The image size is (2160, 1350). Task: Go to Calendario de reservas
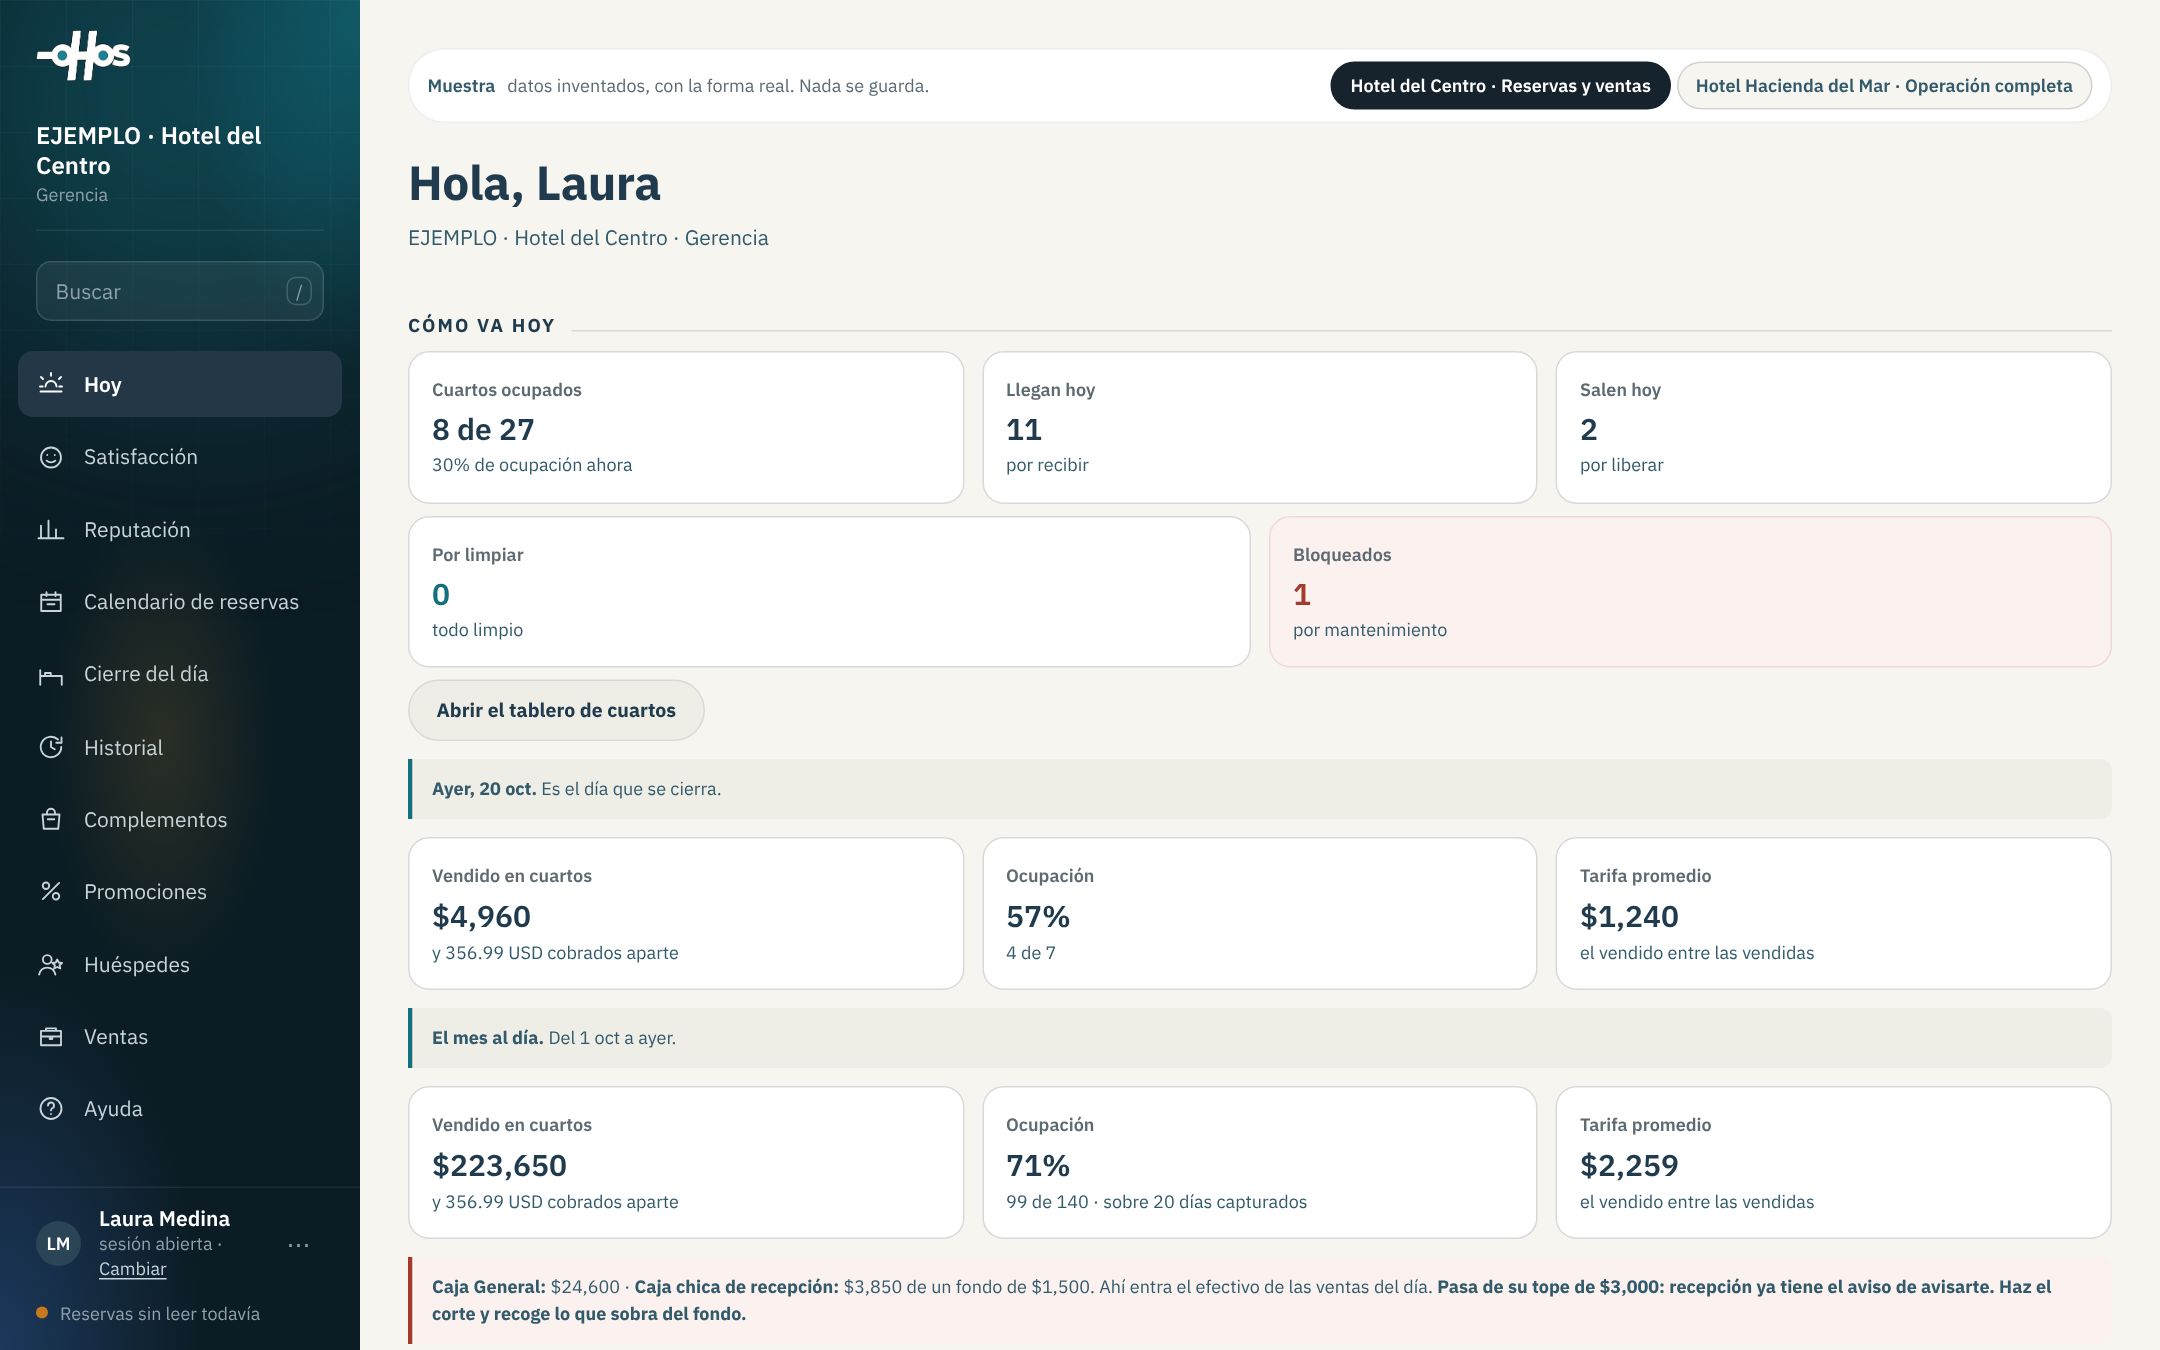180,602
